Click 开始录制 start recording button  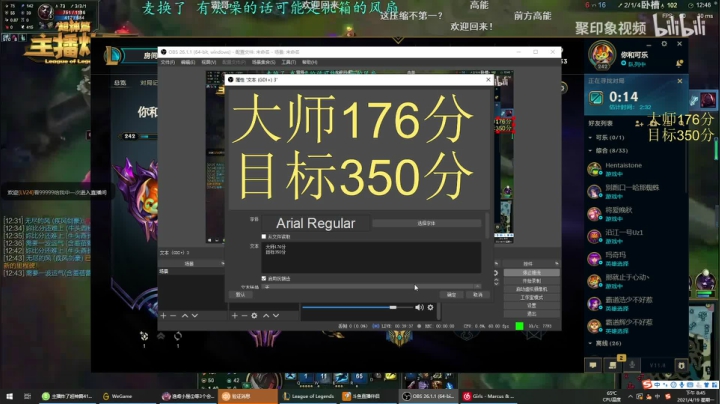tap(532, 281)
